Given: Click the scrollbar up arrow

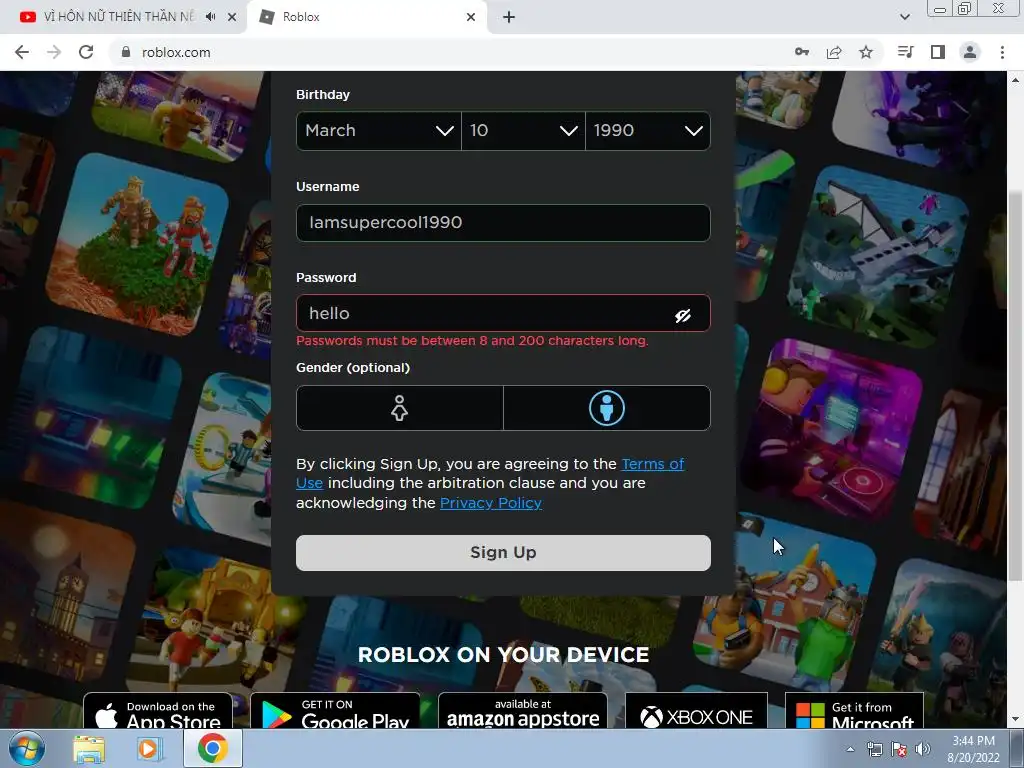Looking at the screenshot, I should [1015, 80].
